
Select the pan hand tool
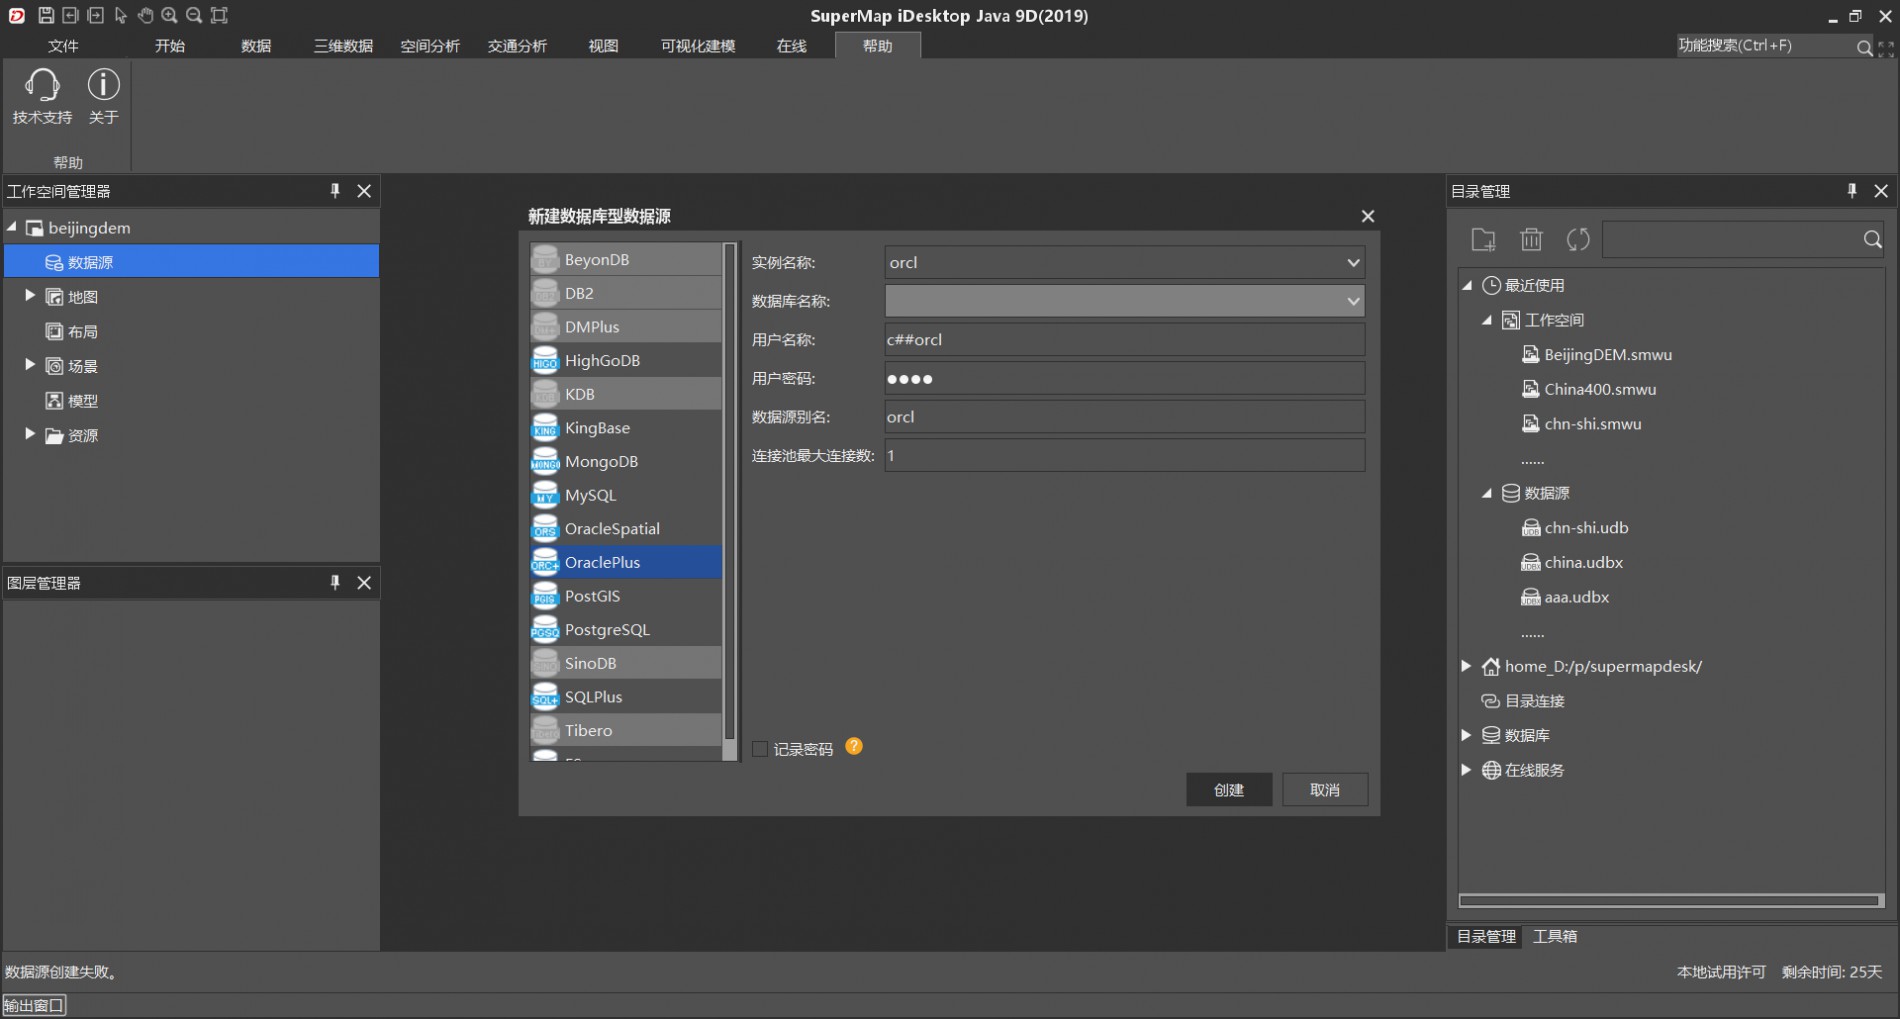point(145,15)
